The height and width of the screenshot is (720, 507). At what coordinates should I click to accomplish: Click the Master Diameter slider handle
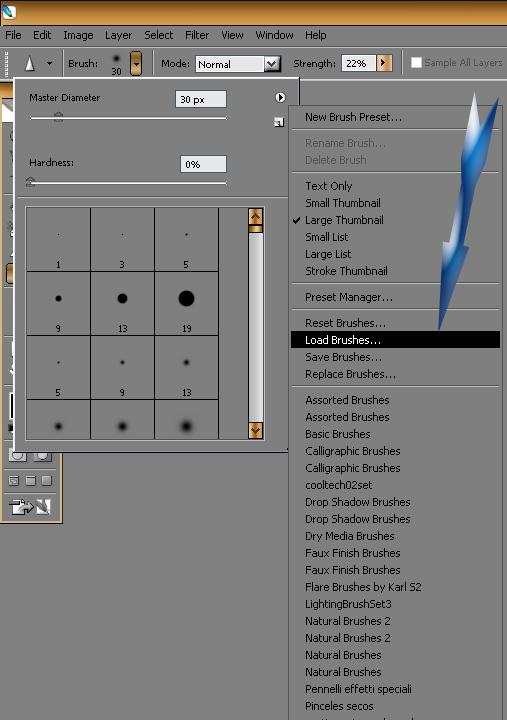pyautogui.click(x=58, y=117)
